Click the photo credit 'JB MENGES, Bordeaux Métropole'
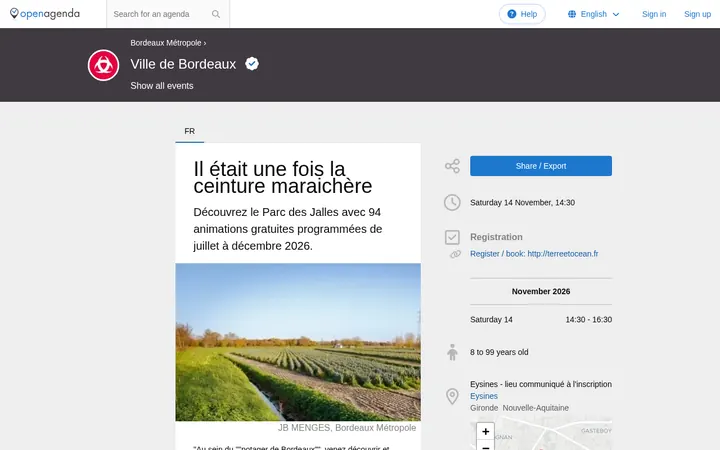720x450 pixels. click(x=347, y=428)
